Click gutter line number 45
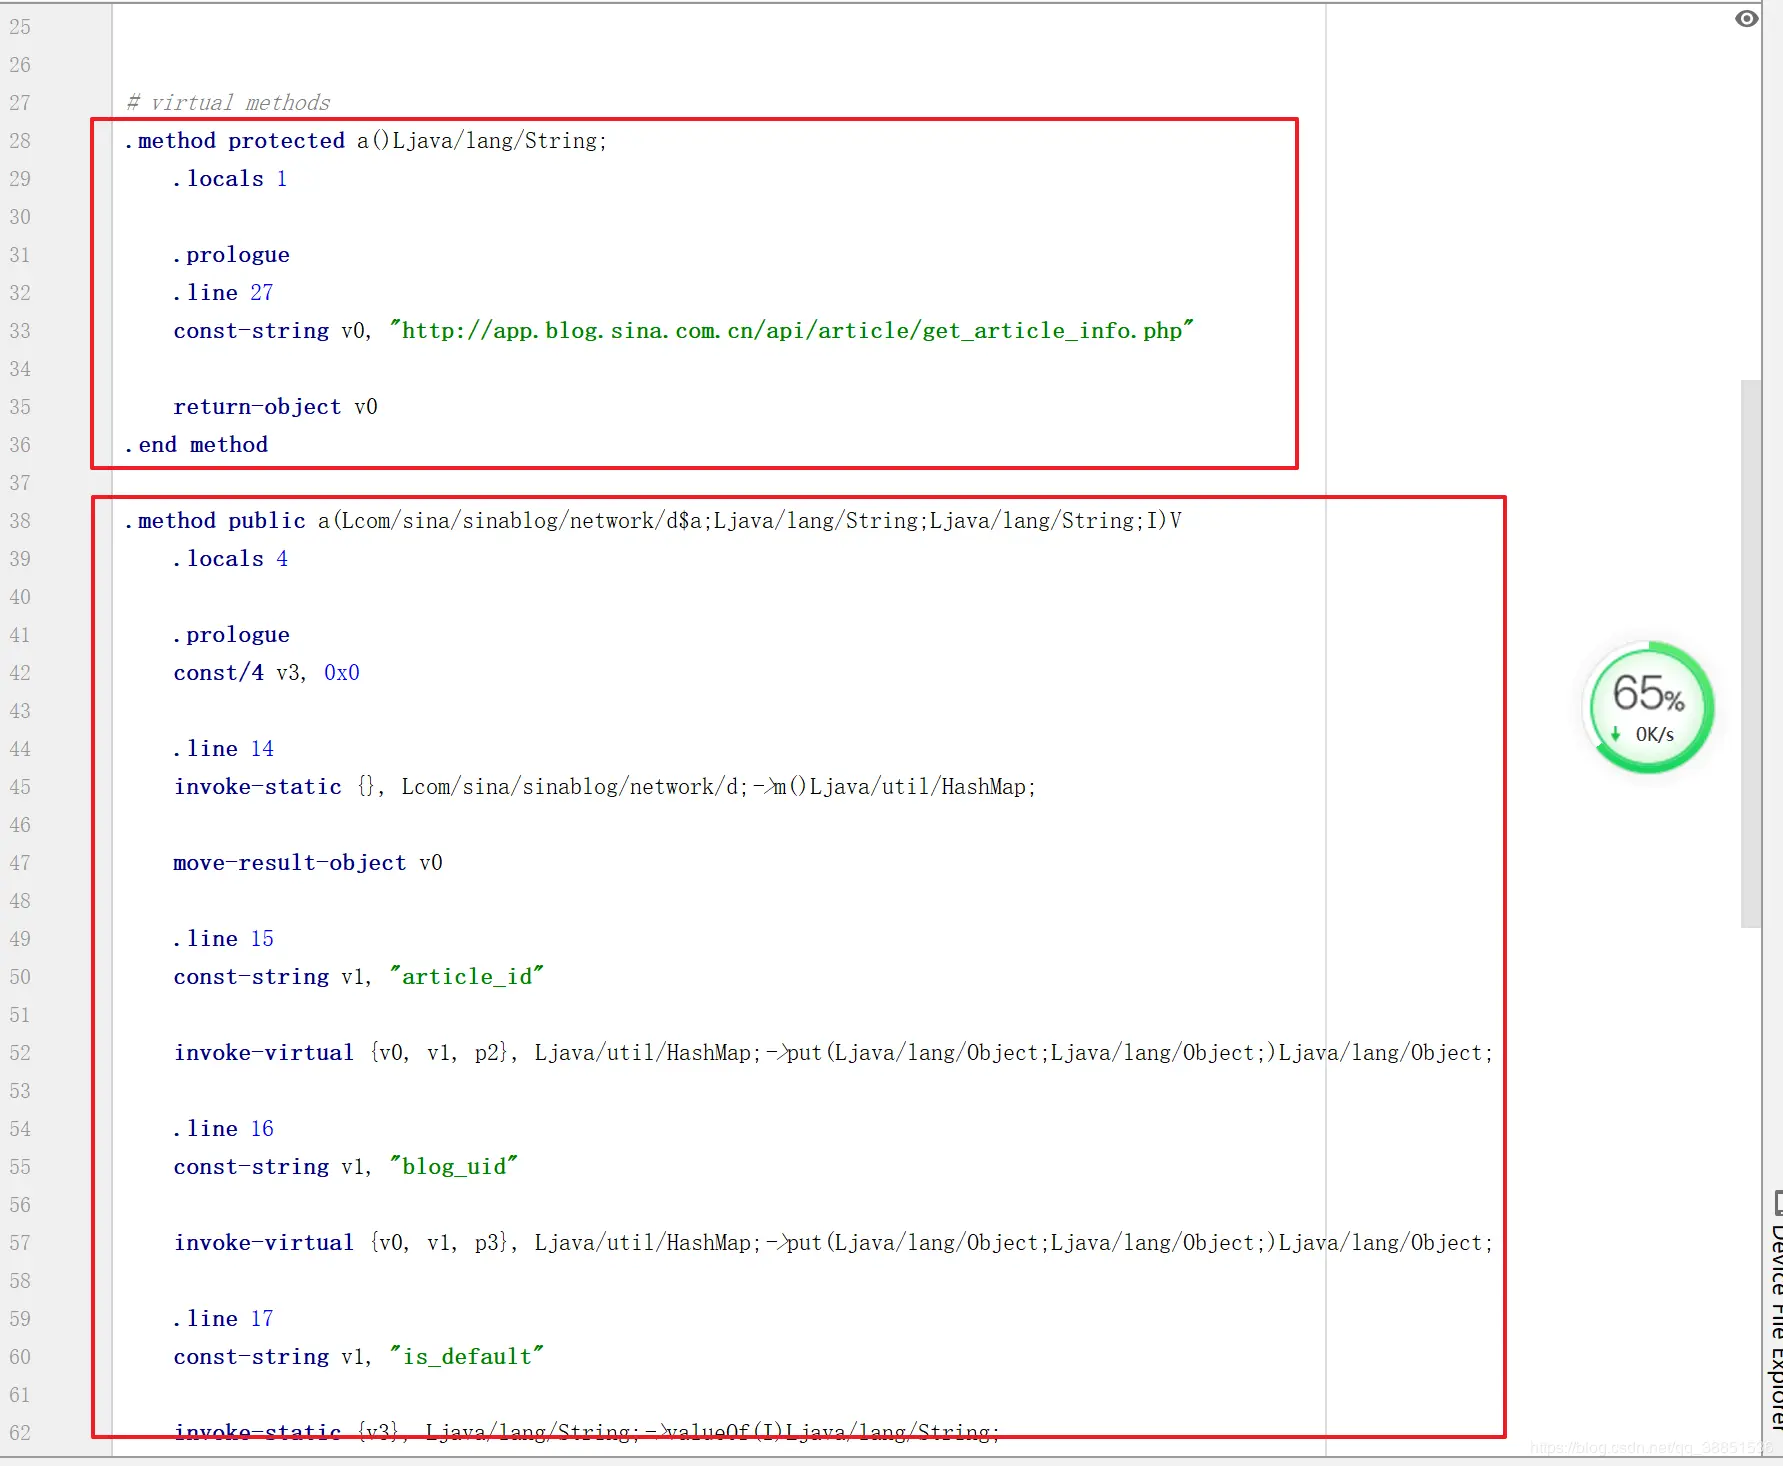Viewport: 1783px width, 1466px height. (x=20, y=787)
